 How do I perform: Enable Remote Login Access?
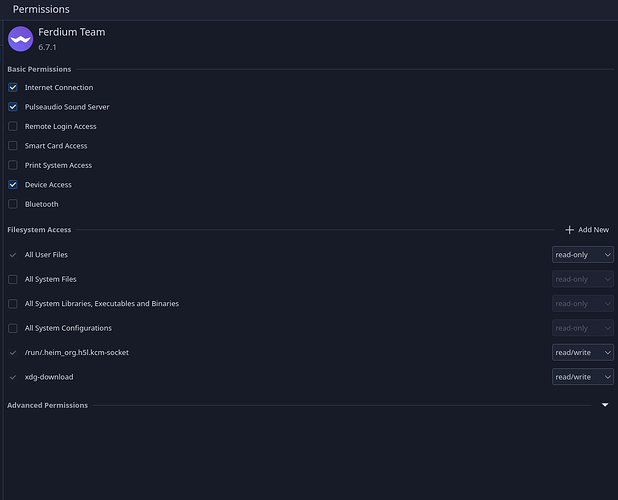(13, 126)
